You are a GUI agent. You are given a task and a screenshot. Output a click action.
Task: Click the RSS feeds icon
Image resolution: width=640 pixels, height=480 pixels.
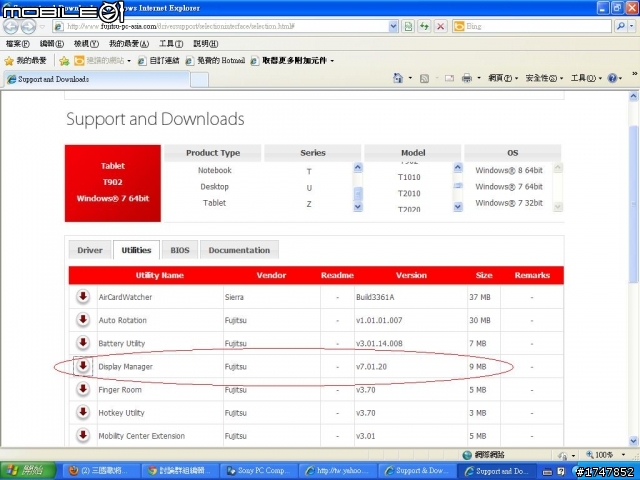tap(424, 78)
